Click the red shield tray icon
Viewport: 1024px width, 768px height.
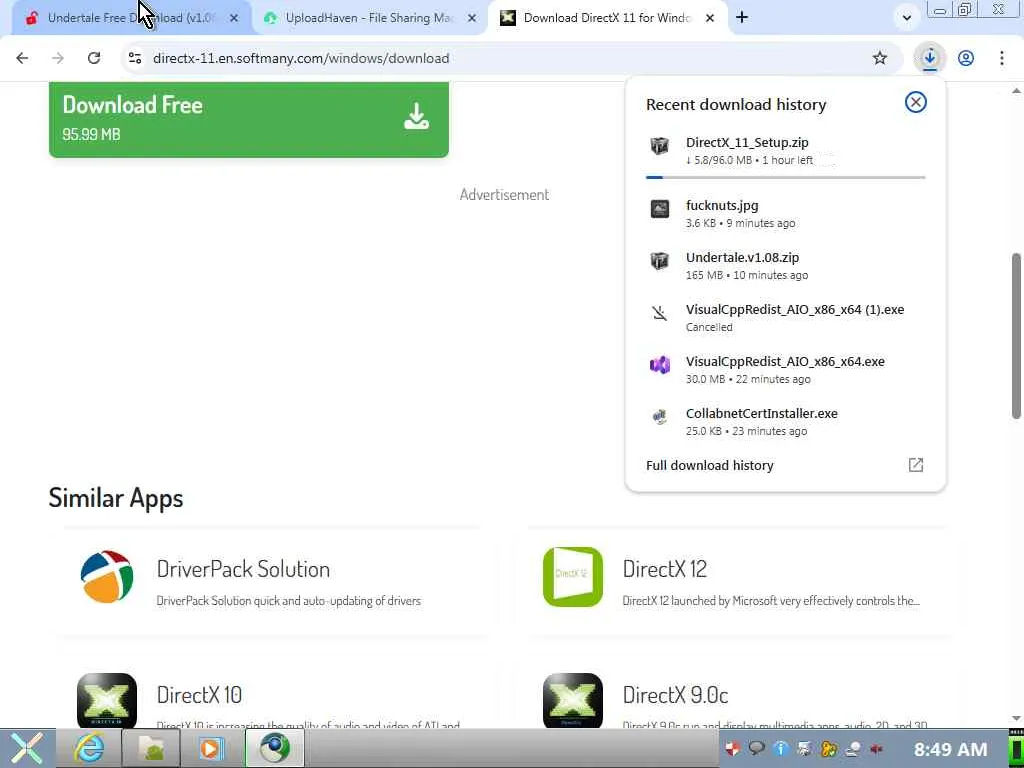coord(733,749)
